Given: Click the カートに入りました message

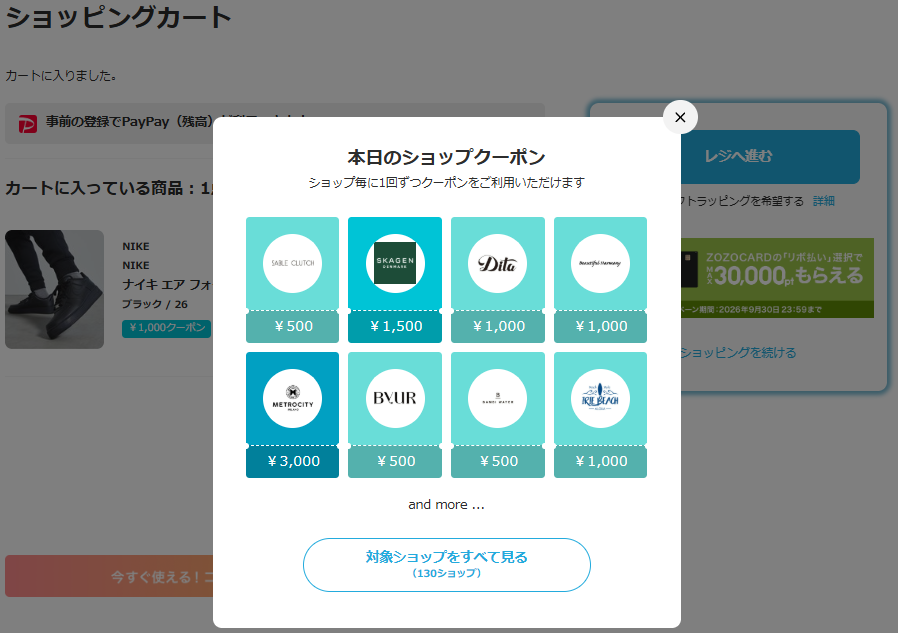Looking at the screenshot, I should pos(61,76).
